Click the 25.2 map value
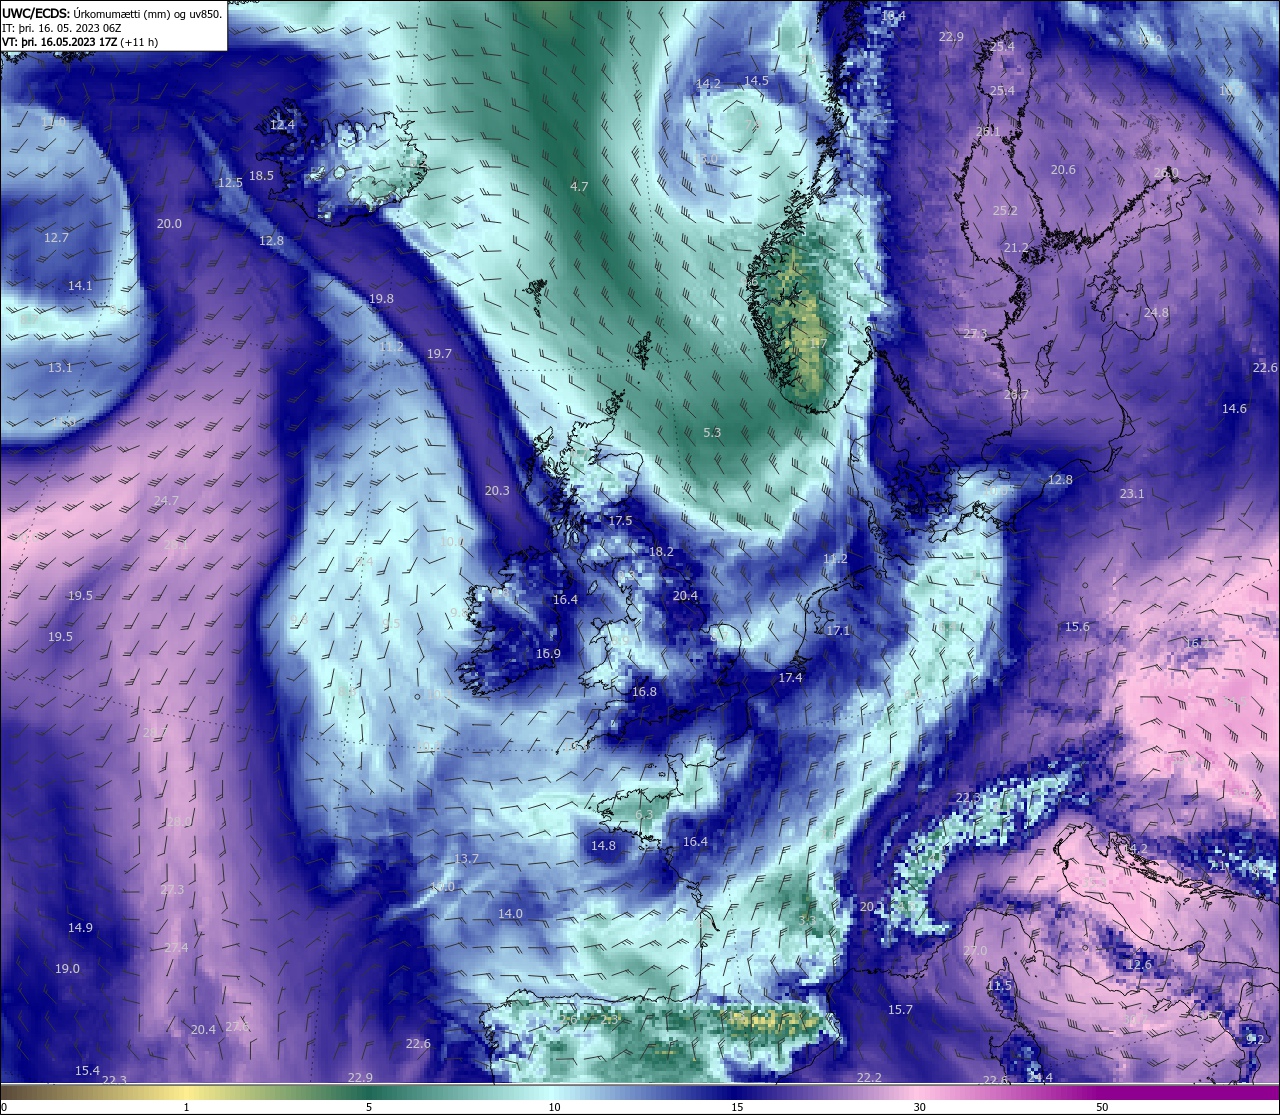This screenshot has width=1280, height=1115. point(1005,211)
